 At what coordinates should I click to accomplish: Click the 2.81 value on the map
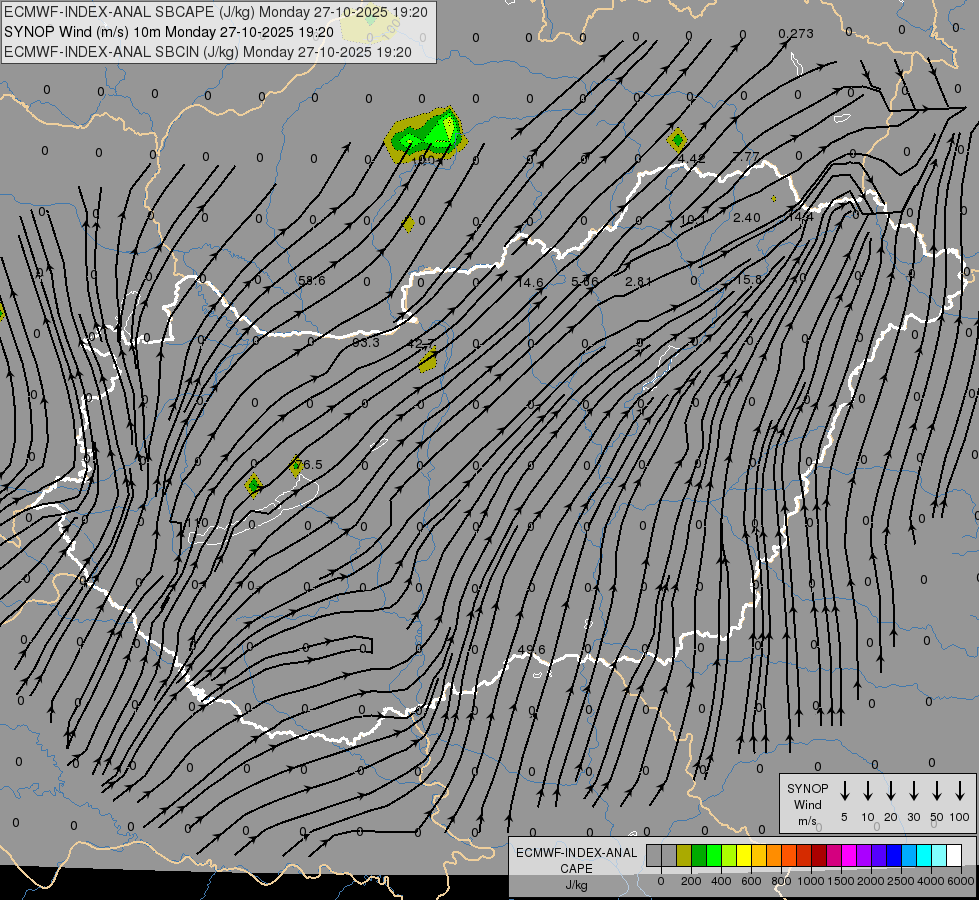(639, 281)
